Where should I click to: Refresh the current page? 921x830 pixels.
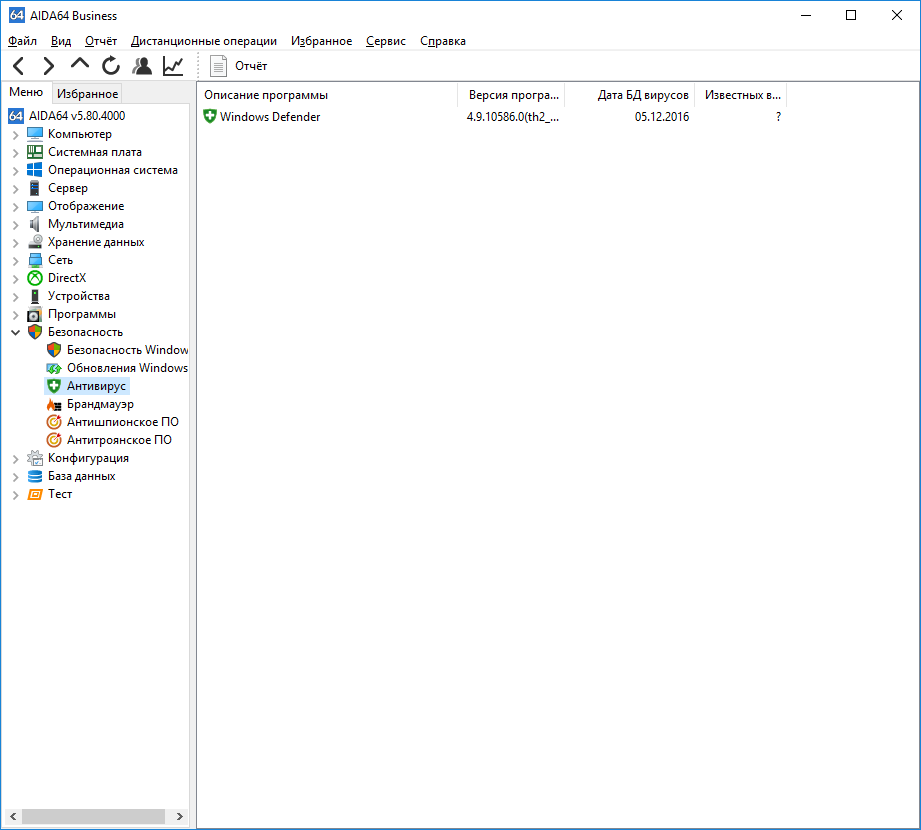[x=110, y=66]
